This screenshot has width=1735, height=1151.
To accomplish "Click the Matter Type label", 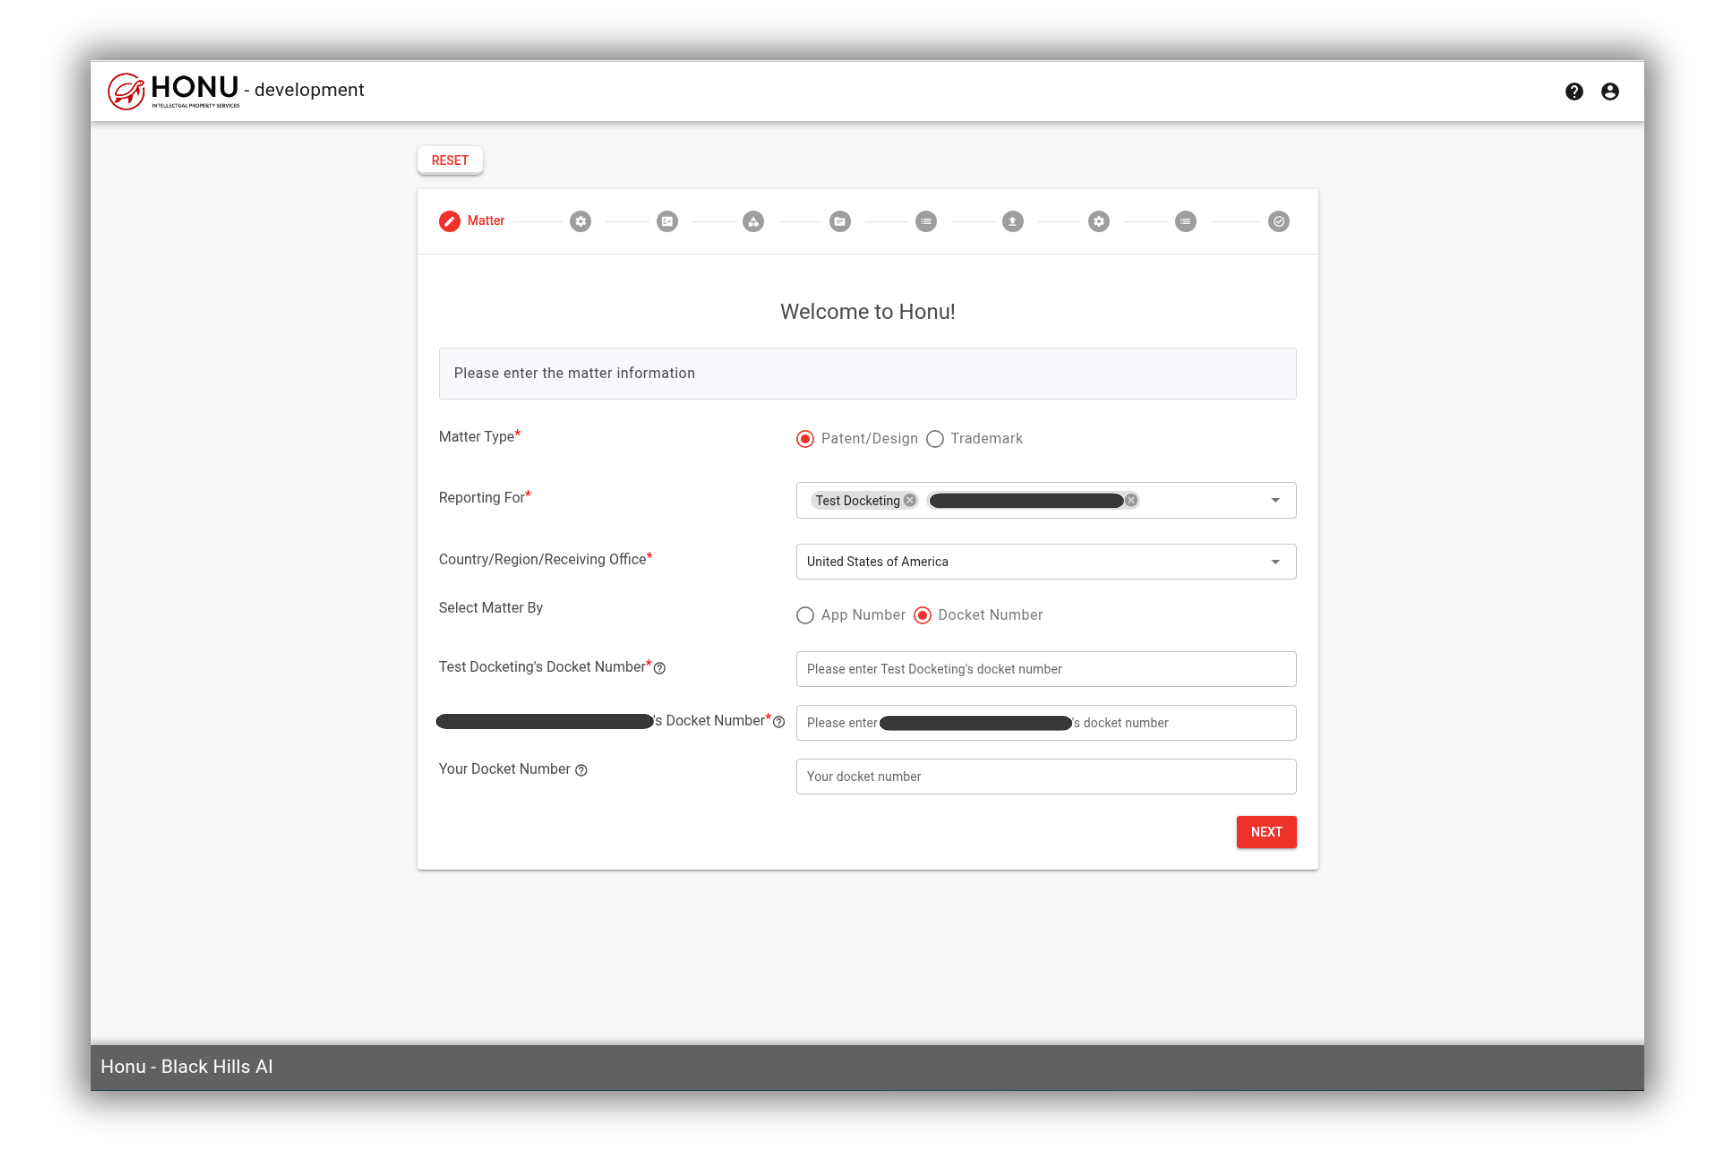I will tap(479, 437).
